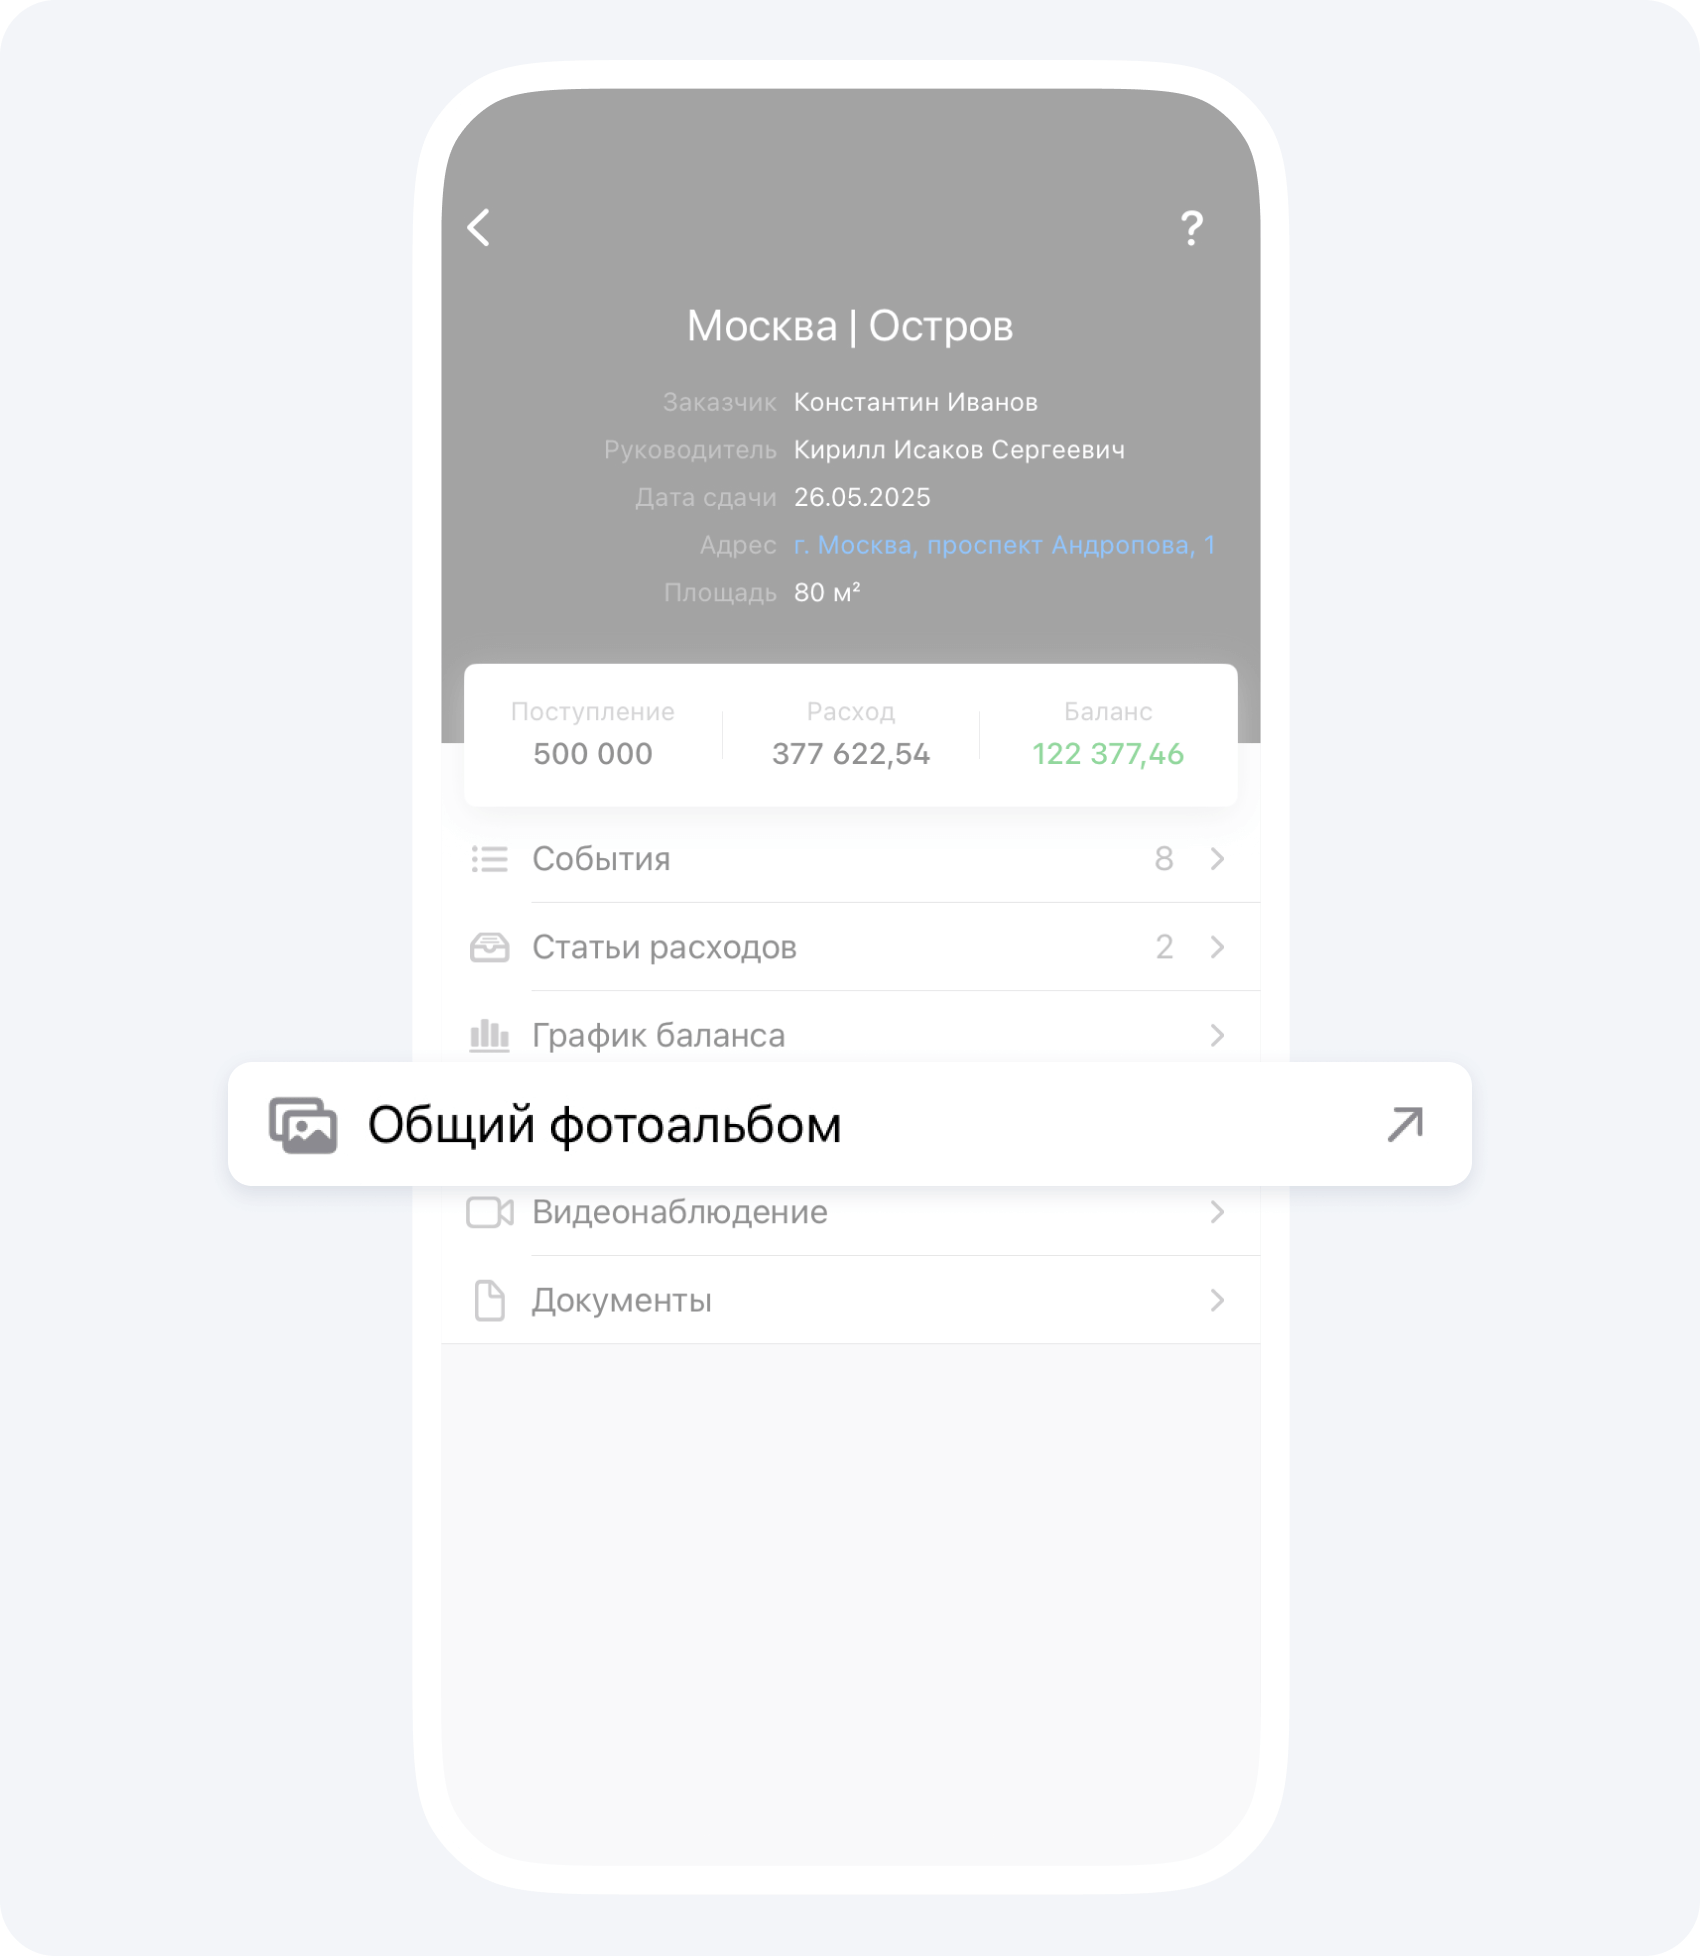Image resolution: width=1700 pixels, height=1956 pixels.
Task: Tap the Баланс value 122 377,46
Action: pyautogui.click(x=1108, y=754)
